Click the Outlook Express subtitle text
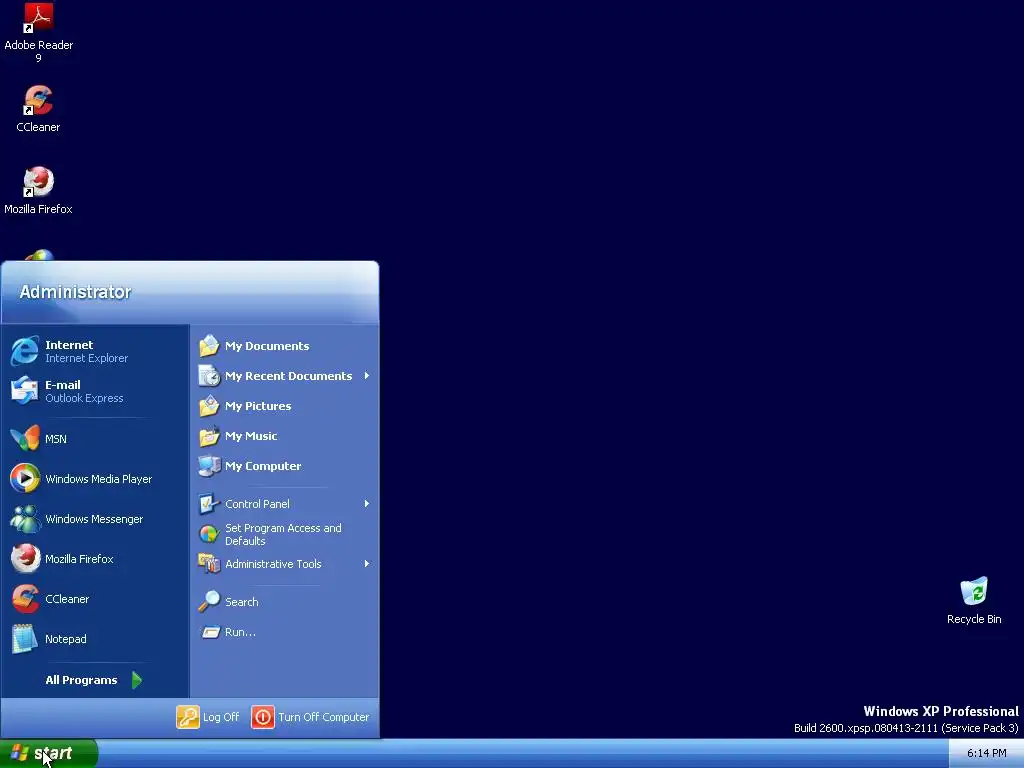The image size is (1024, 768). (x=84, y=398)
